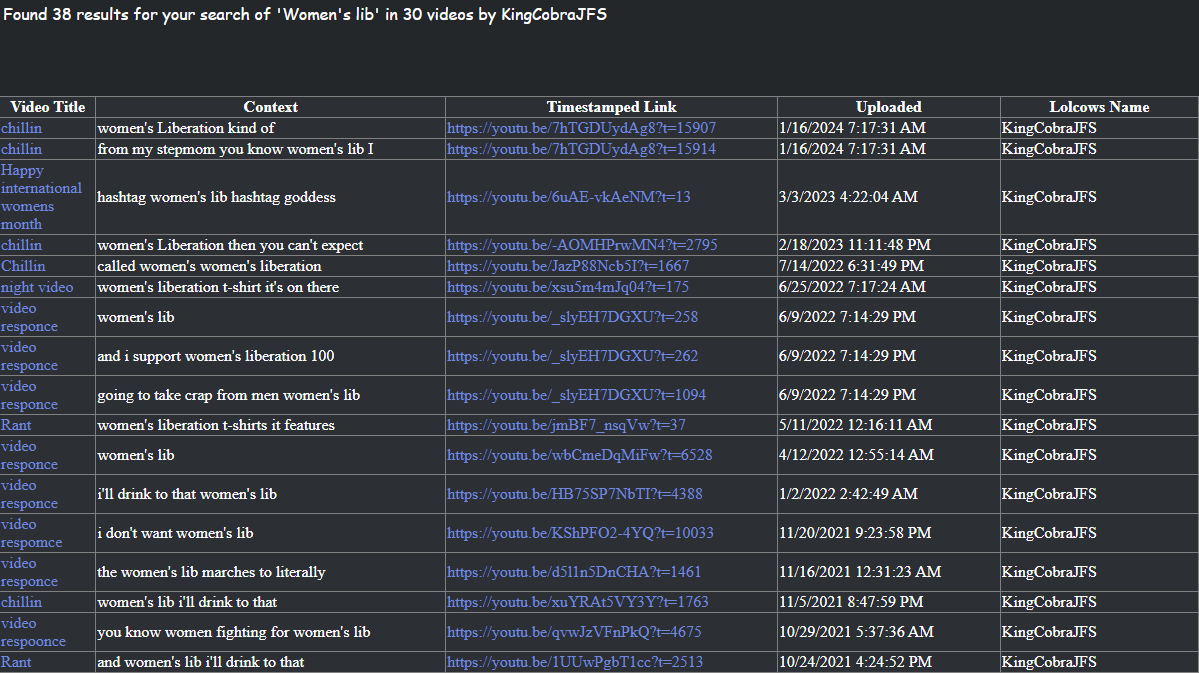
Task: Open the _slyEH7DGXU?t=1094 link
Action: 576,395
